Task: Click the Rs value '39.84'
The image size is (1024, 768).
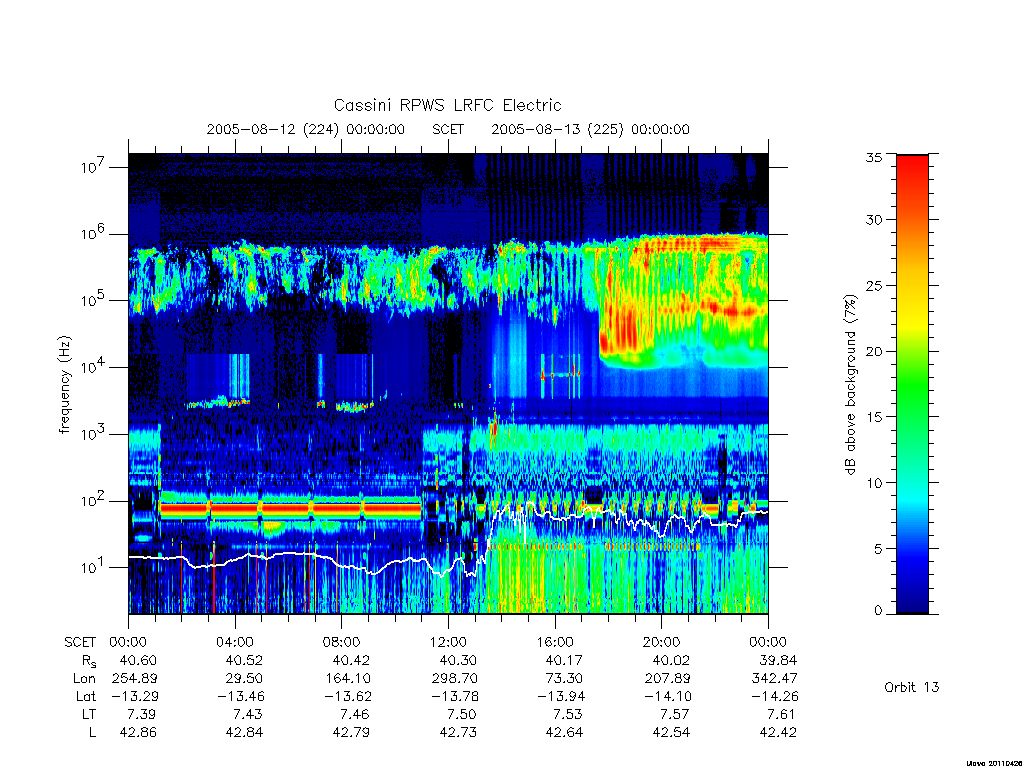Action: click(778, 660)
